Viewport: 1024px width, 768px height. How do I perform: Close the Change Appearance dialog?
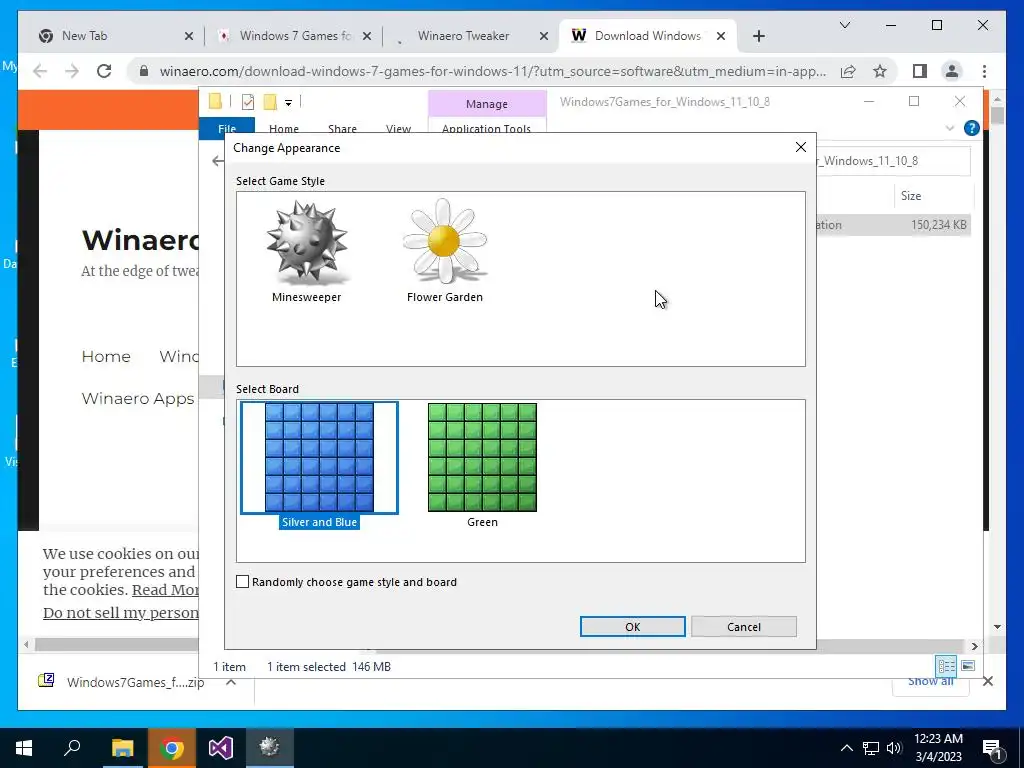tap(801, 148)
